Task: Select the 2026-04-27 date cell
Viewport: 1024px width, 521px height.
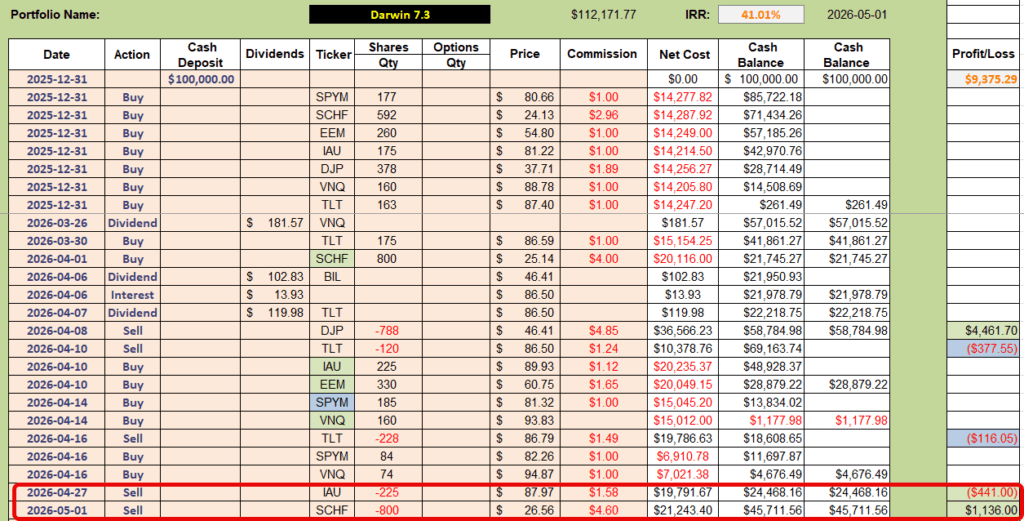Action: [x=56, y=492]
